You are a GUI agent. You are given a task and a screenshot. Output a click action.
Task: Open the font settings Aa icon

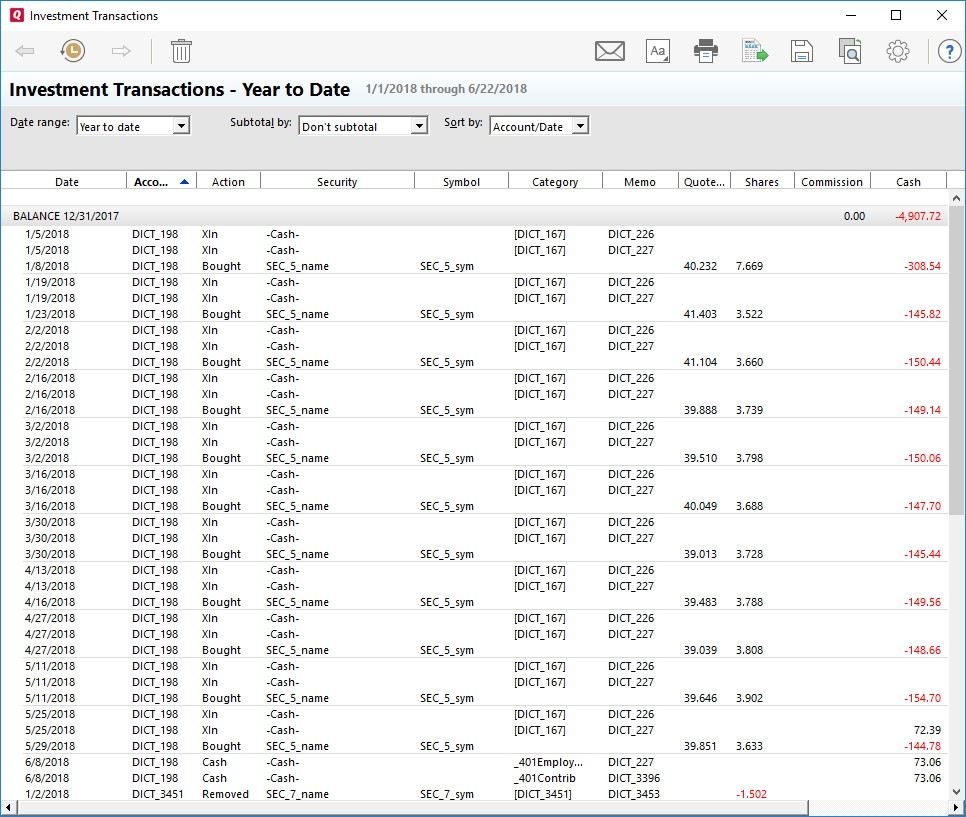pyautogui.click(x=657, y=51)
